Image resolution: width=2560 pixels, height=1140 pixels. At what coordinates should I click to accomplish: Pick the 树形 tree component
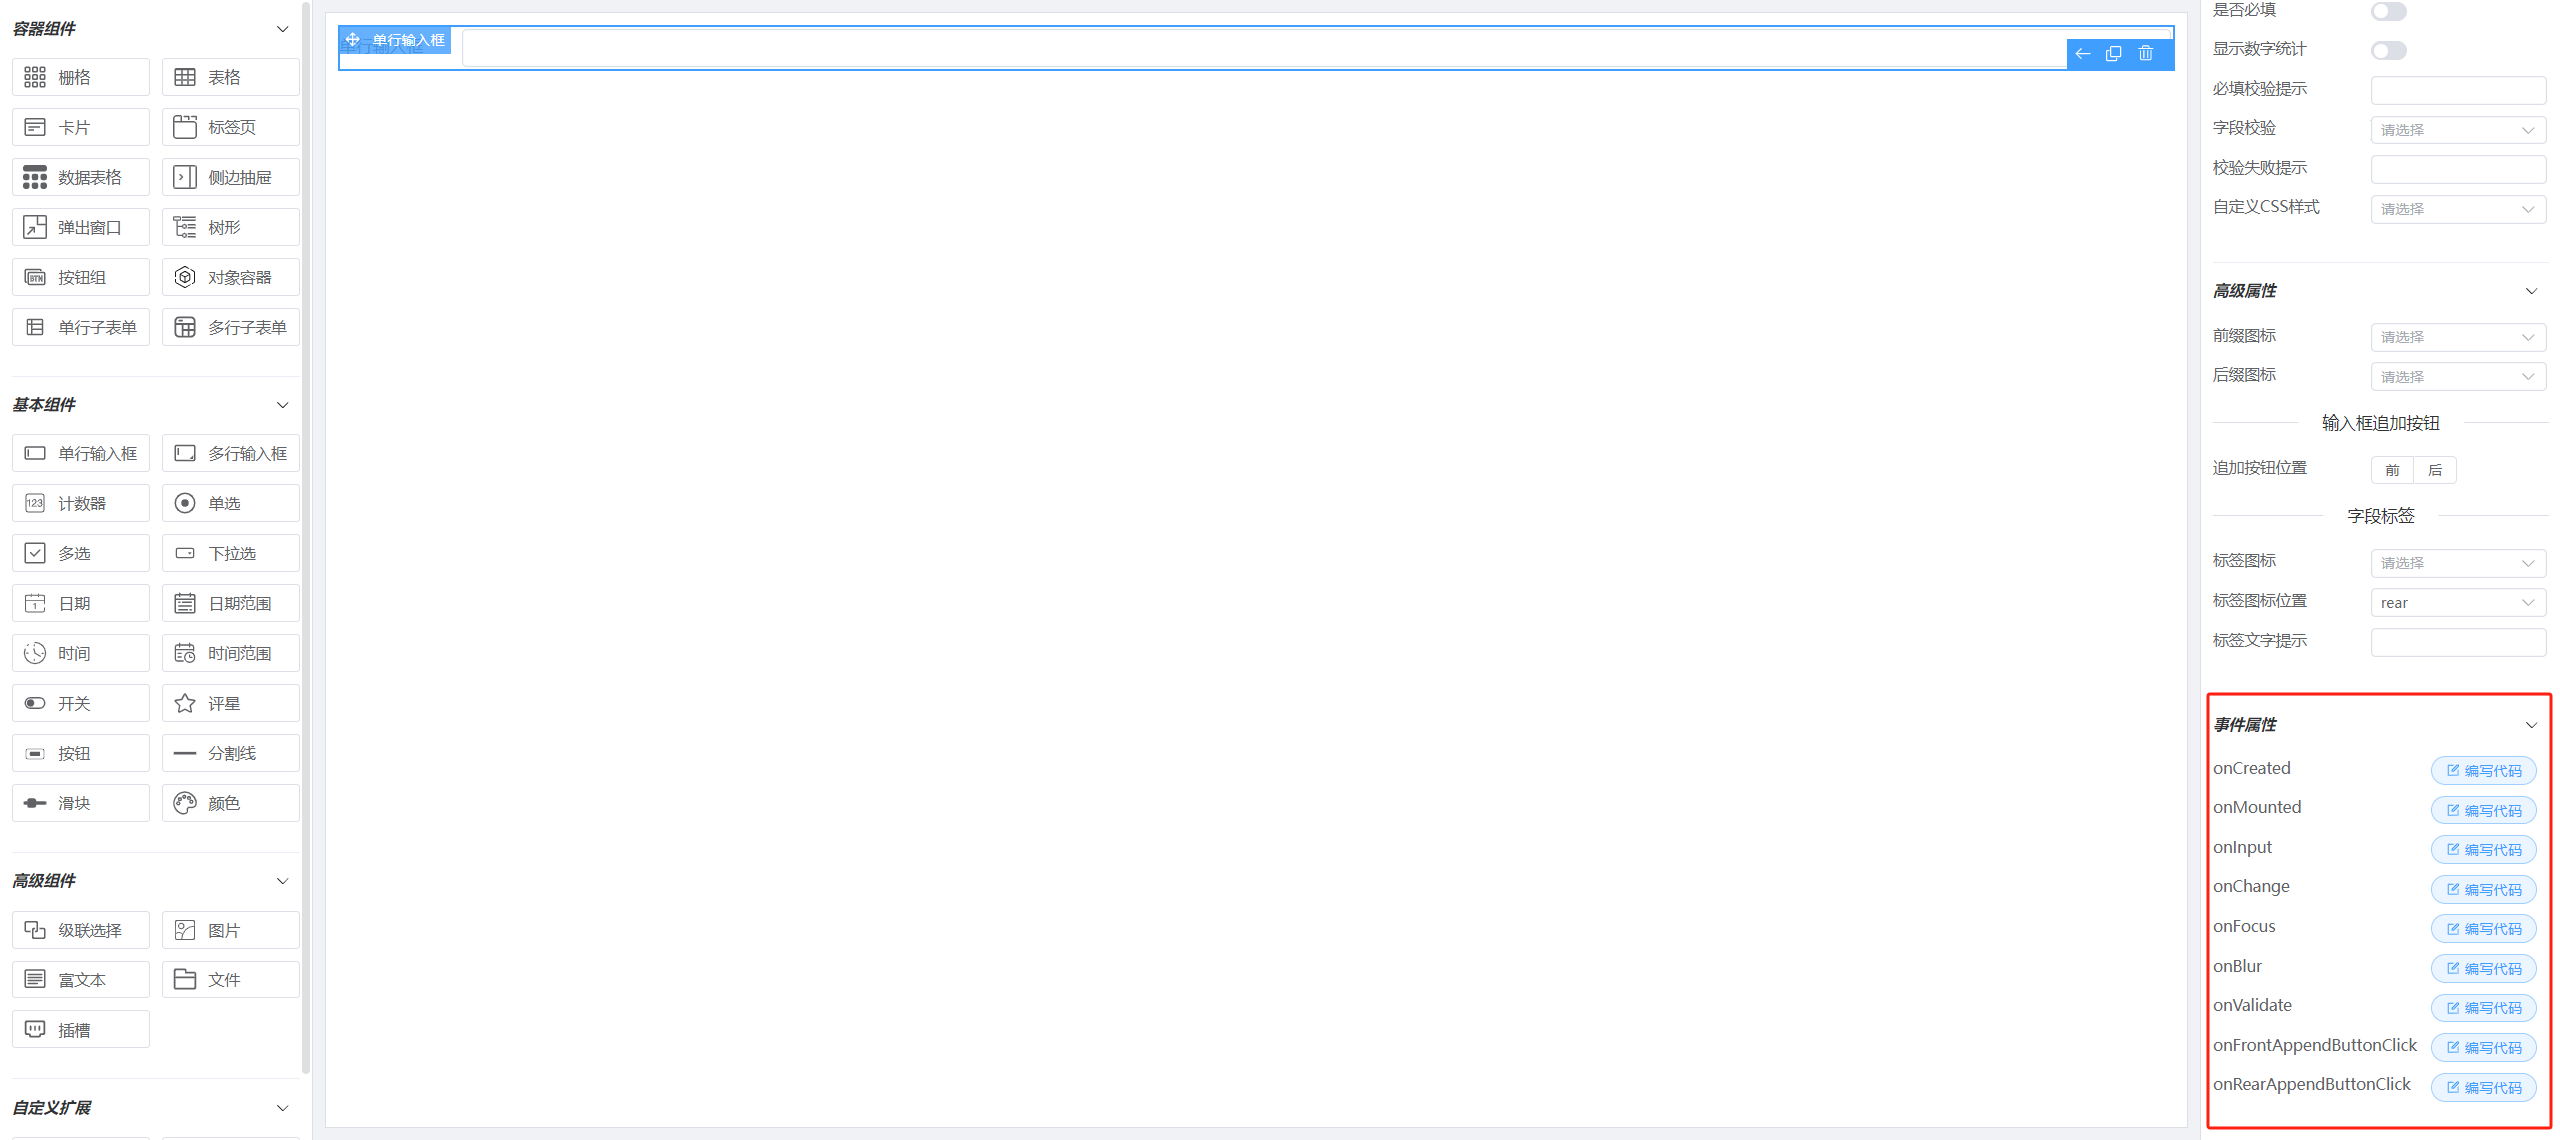231,228
